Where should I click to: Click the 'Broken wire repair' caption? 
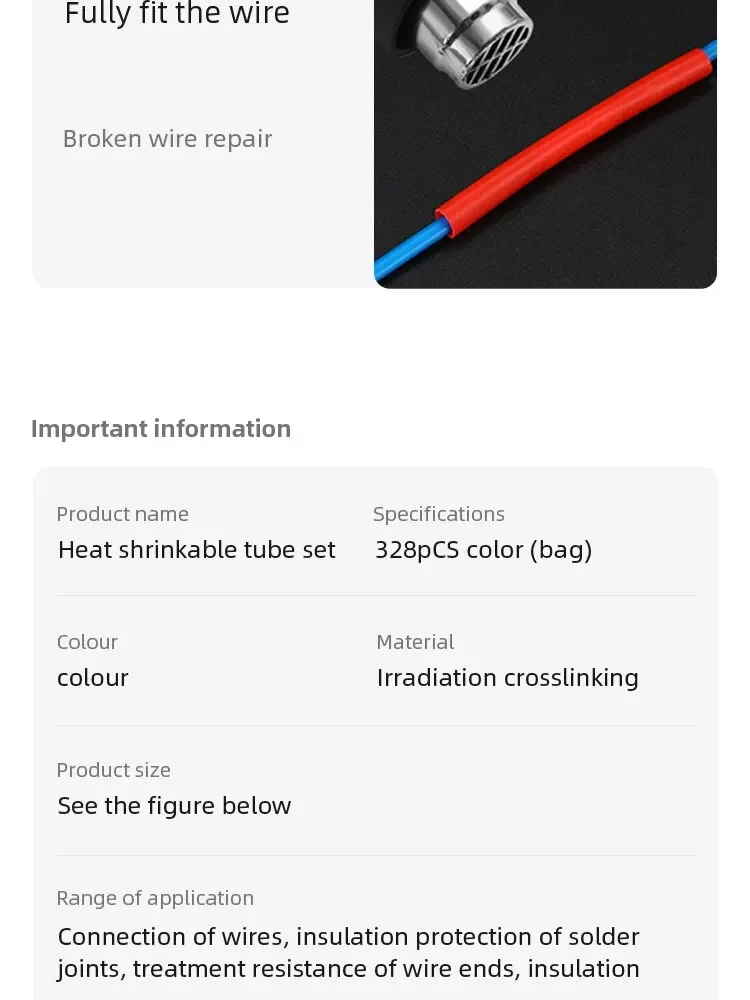pyautogui.click(x=168, y=139)
